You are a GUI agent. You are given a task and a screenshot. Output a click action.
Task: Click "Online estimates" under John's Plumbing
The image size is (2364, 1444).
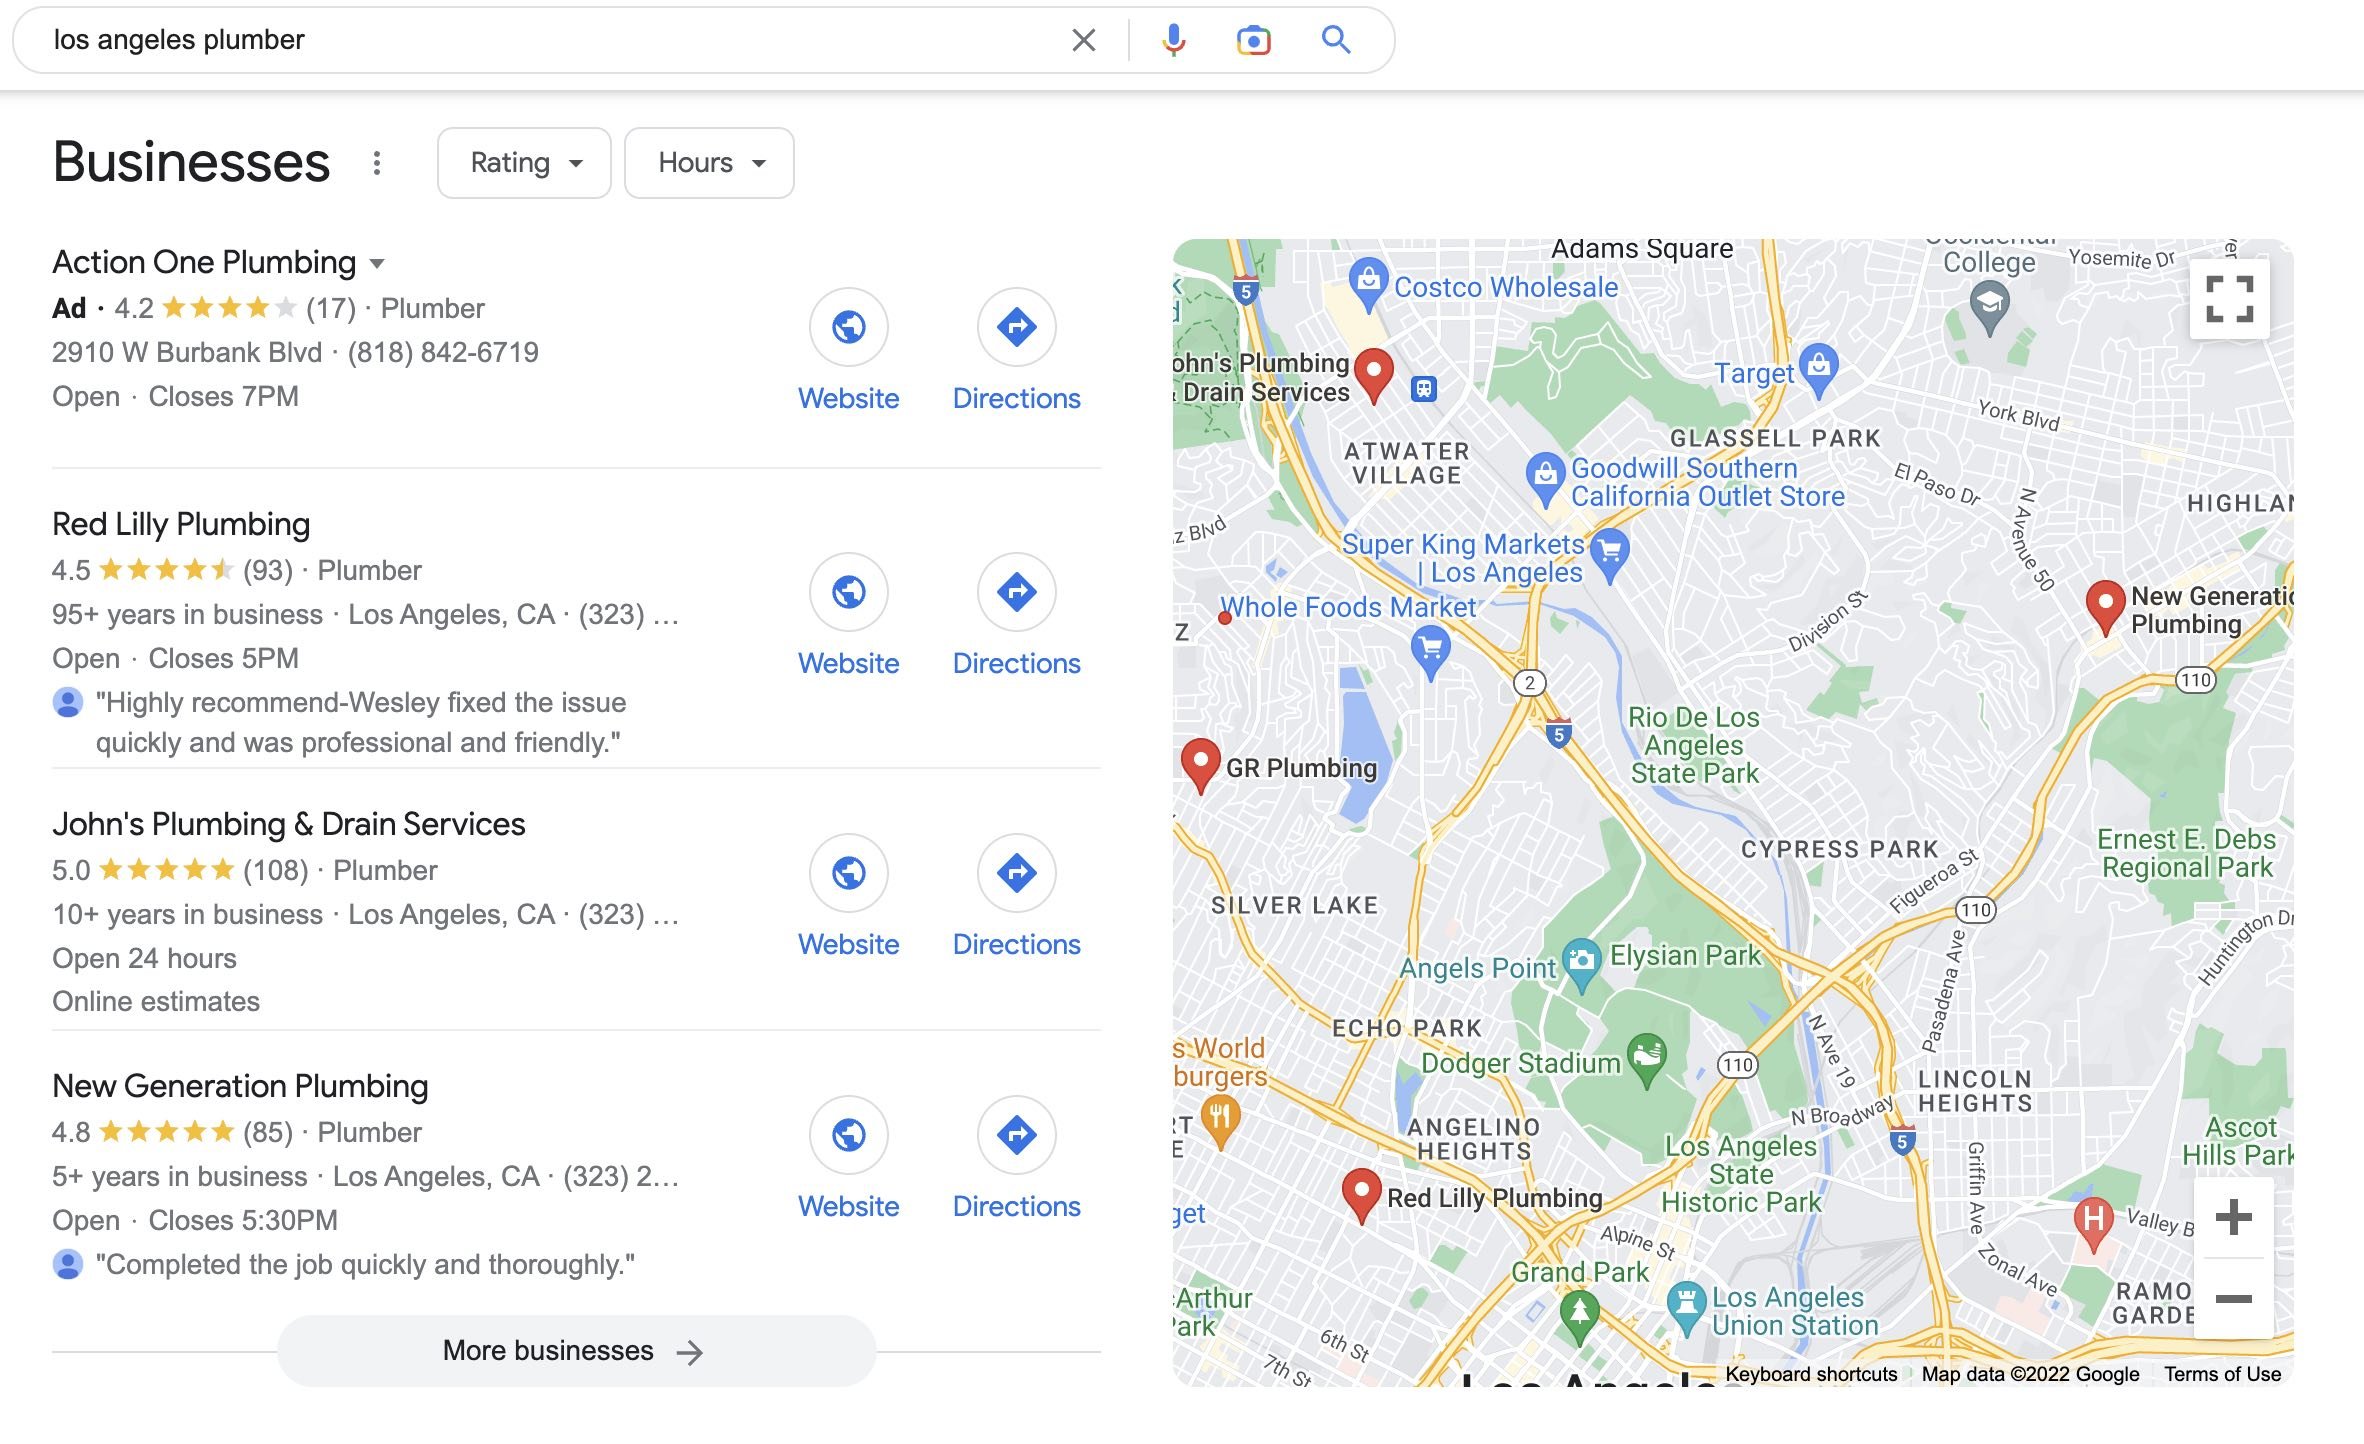tap(156, 1002)
